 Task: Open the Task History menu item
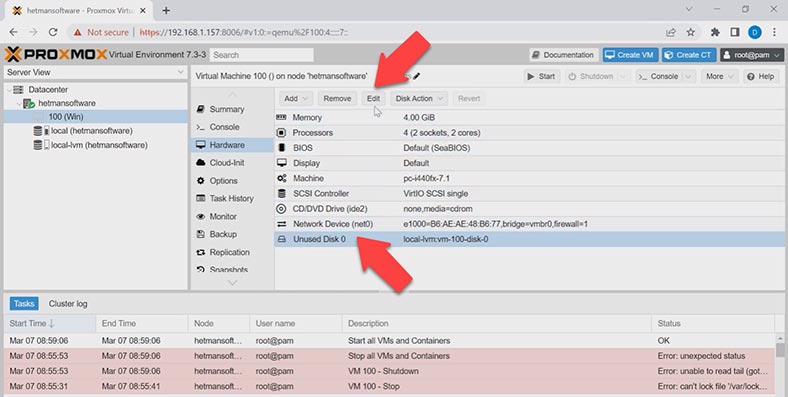pos(232,198)
